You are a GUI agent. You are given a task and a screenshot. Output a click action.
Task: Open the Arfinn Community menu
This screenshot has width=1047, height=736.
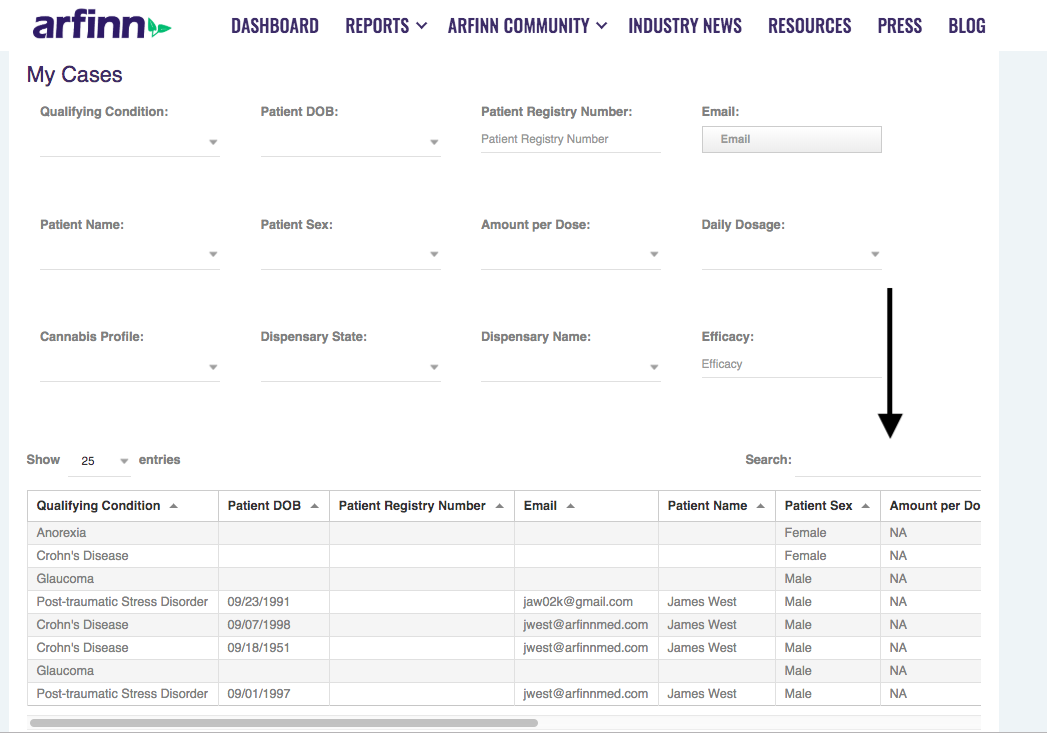coord(527,26)
